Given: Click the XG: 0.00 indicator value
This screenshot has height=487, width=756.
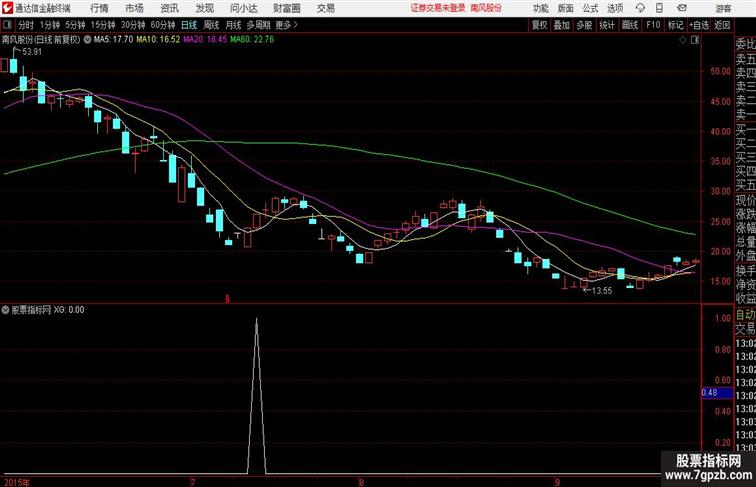Looking at the screenshot, I should pyautogui.click(x=69, y=310).
